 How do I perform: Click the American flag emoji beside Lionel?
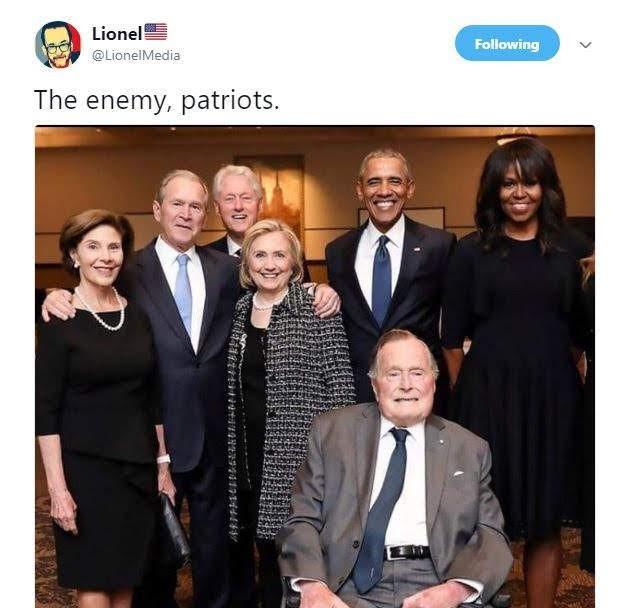pyautogui.click(x=155, y=32)
